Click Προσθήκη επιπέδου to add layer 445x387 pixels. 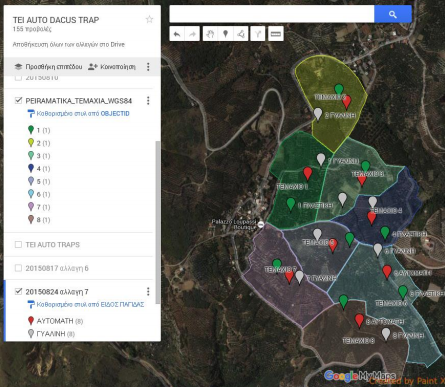[x=48, y=67]
